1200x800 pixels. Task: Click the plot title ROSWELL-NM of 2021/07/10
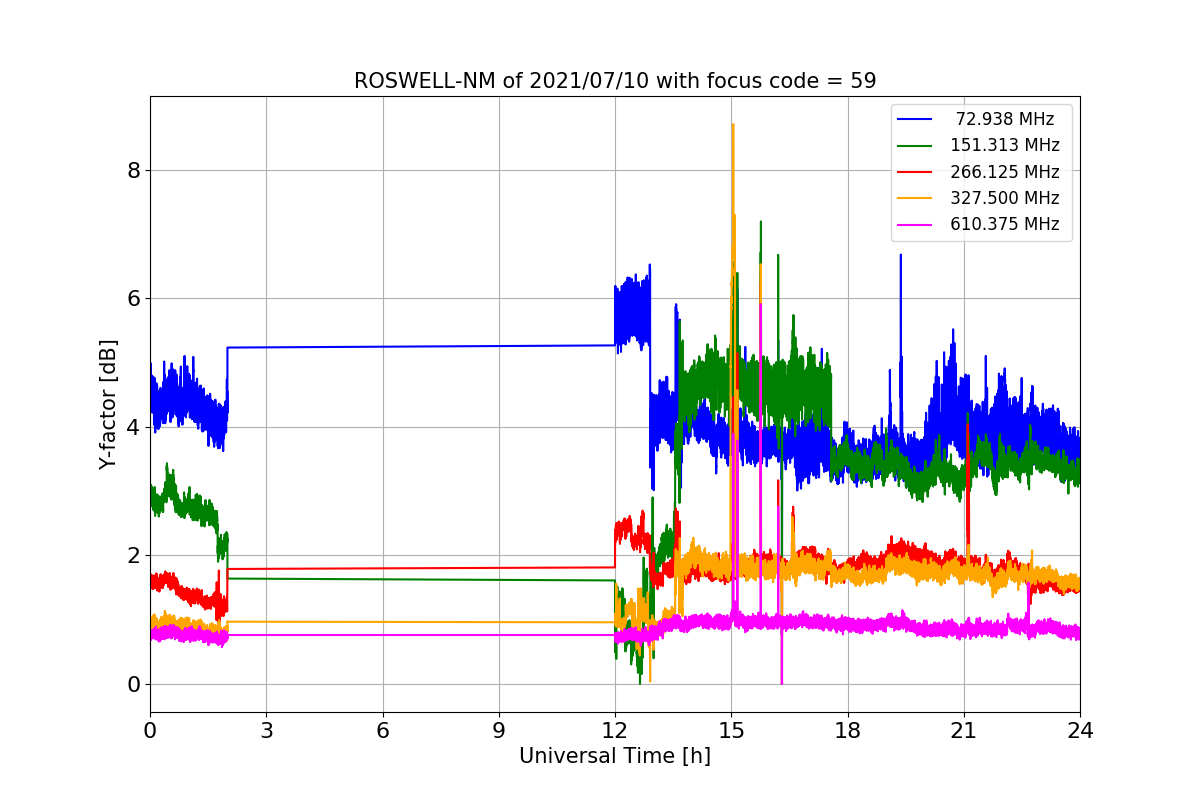point(615,81)
